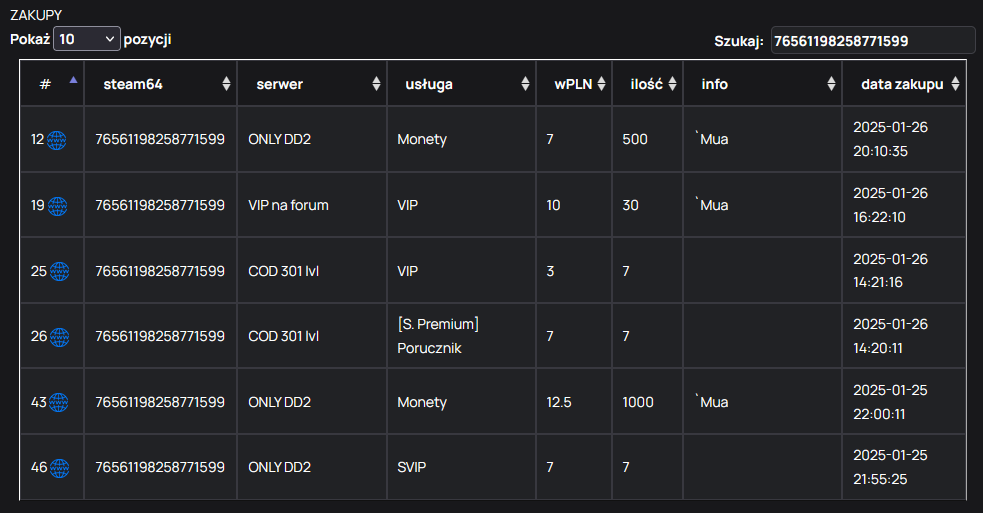Sort table by usługa column
The height and width of the screenshot is (513, 983).
525,84
